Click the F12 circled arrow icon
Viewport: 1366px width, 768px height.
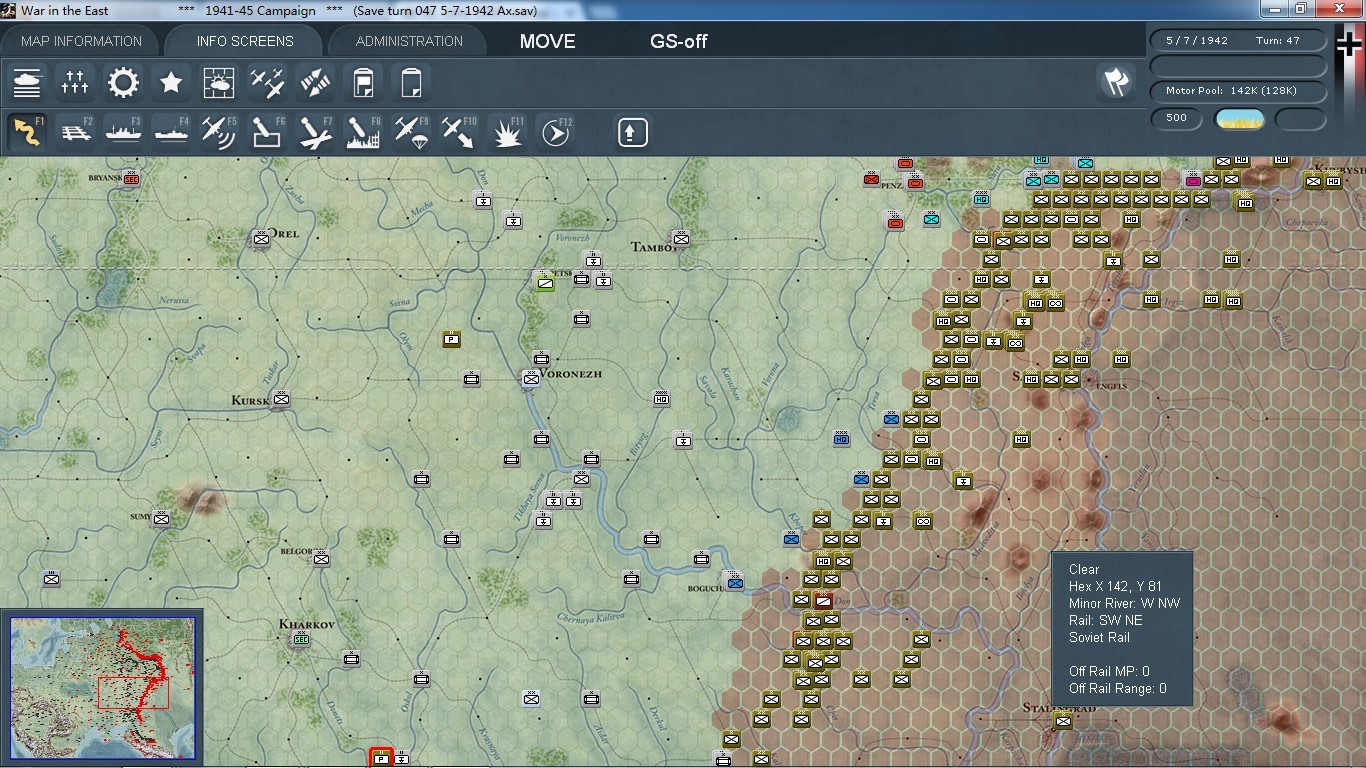[555, 132]
